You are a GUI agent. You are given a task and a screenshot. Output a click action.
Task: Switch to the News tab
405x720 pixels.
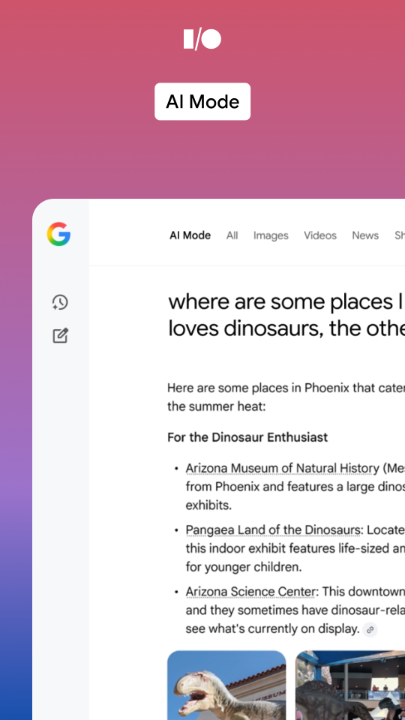pyautogui.click(x=366, y=236)
